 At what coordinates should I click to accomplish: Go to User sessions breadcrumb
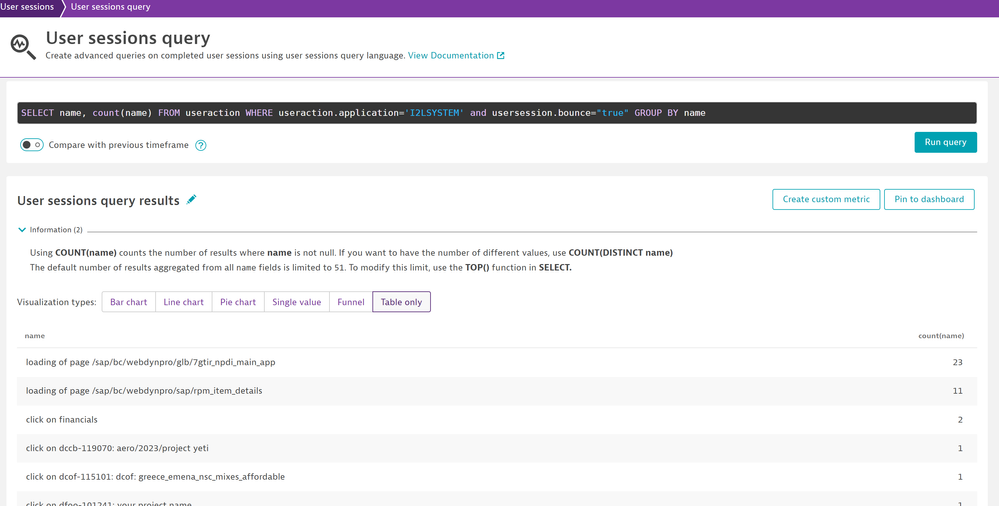[28, 7]
